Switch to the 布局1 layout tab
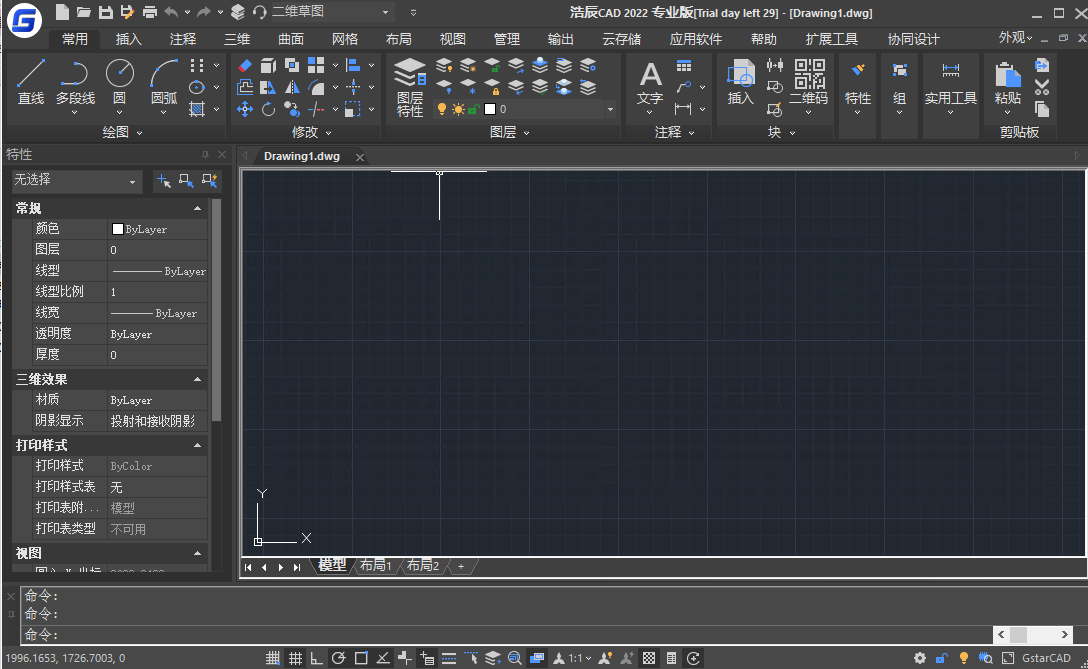 pos(376,566)
